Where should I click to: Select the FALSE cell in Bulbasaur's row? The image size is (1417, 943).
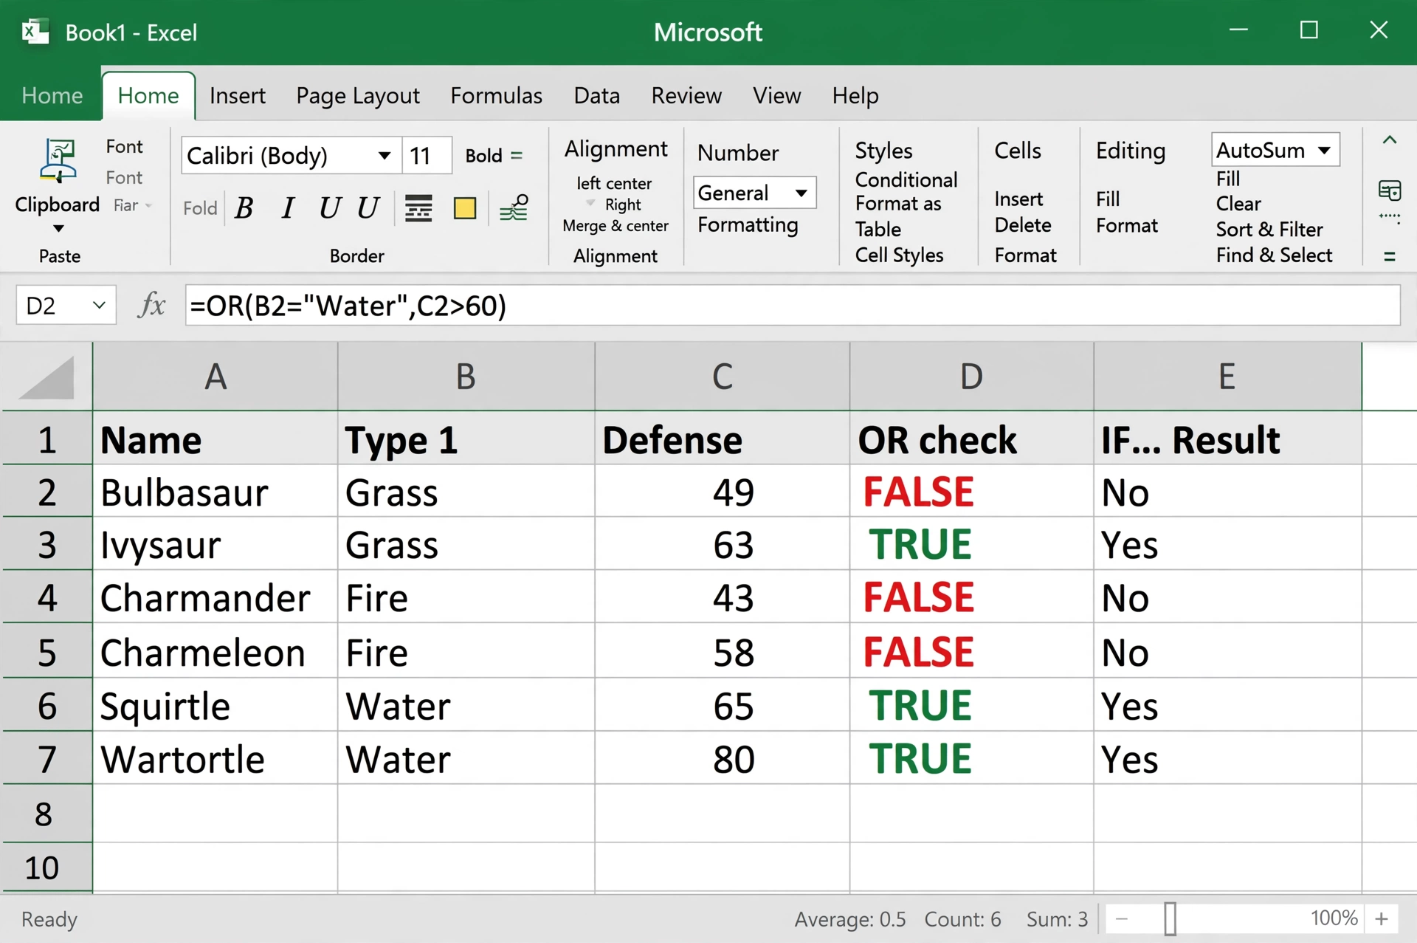[x=971, y=492]
